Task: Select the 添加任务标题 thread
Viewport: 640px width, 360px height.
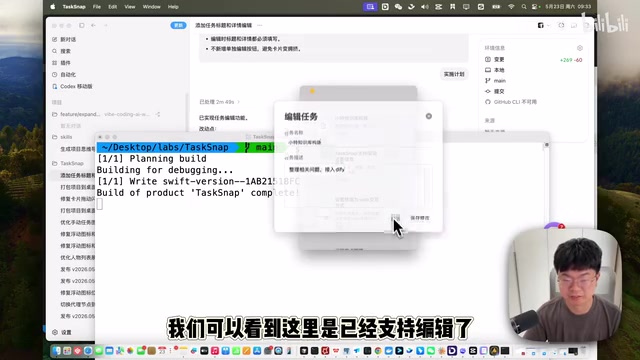Action: coord(78,176)
